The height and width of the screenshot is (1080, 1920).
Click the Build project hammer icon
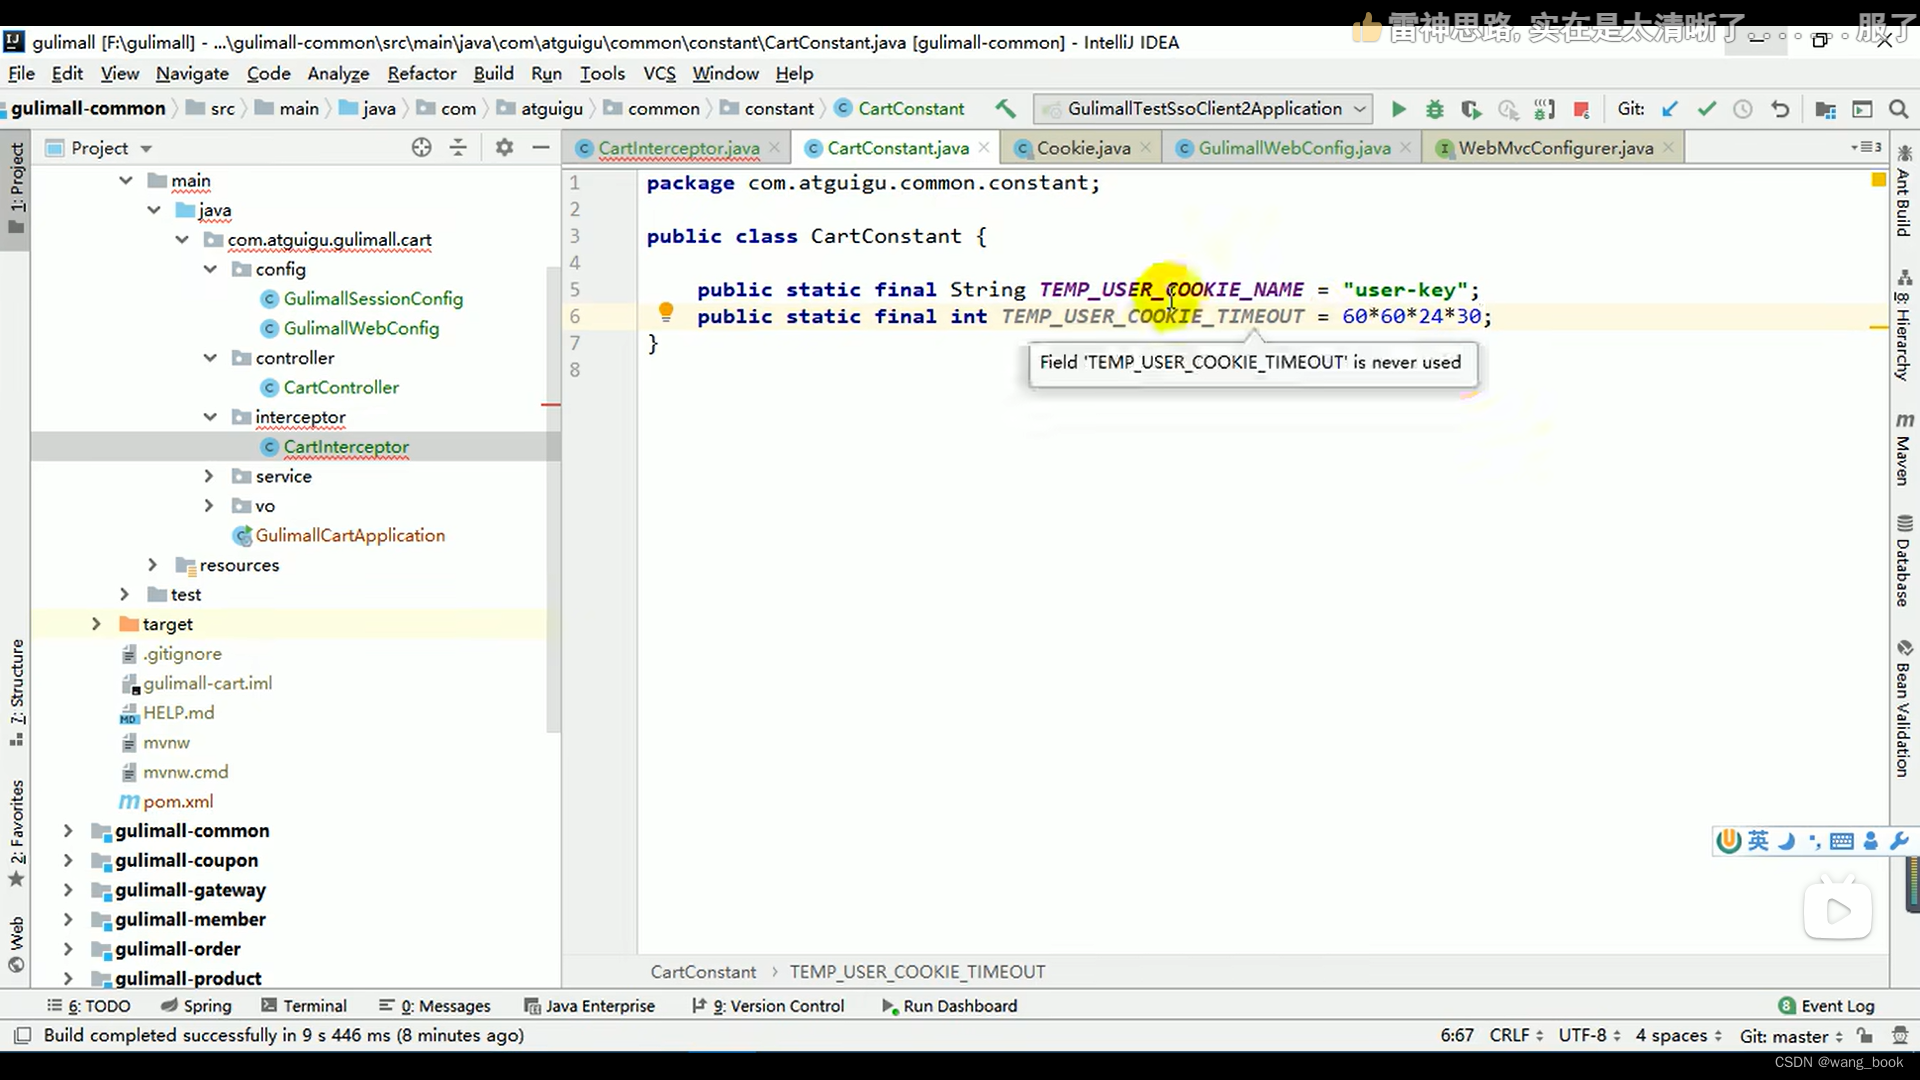(1005, 108)
